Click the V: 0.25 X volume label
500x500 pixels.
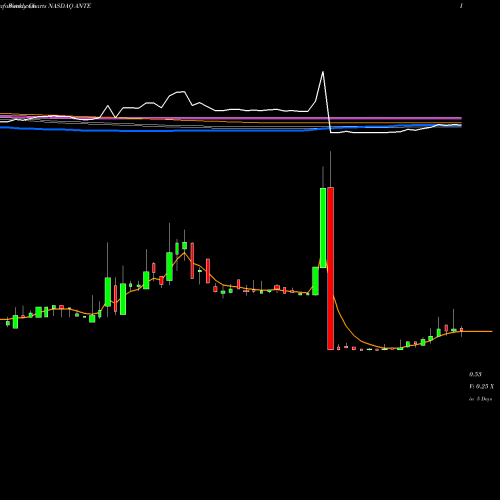tap(482, 386)
